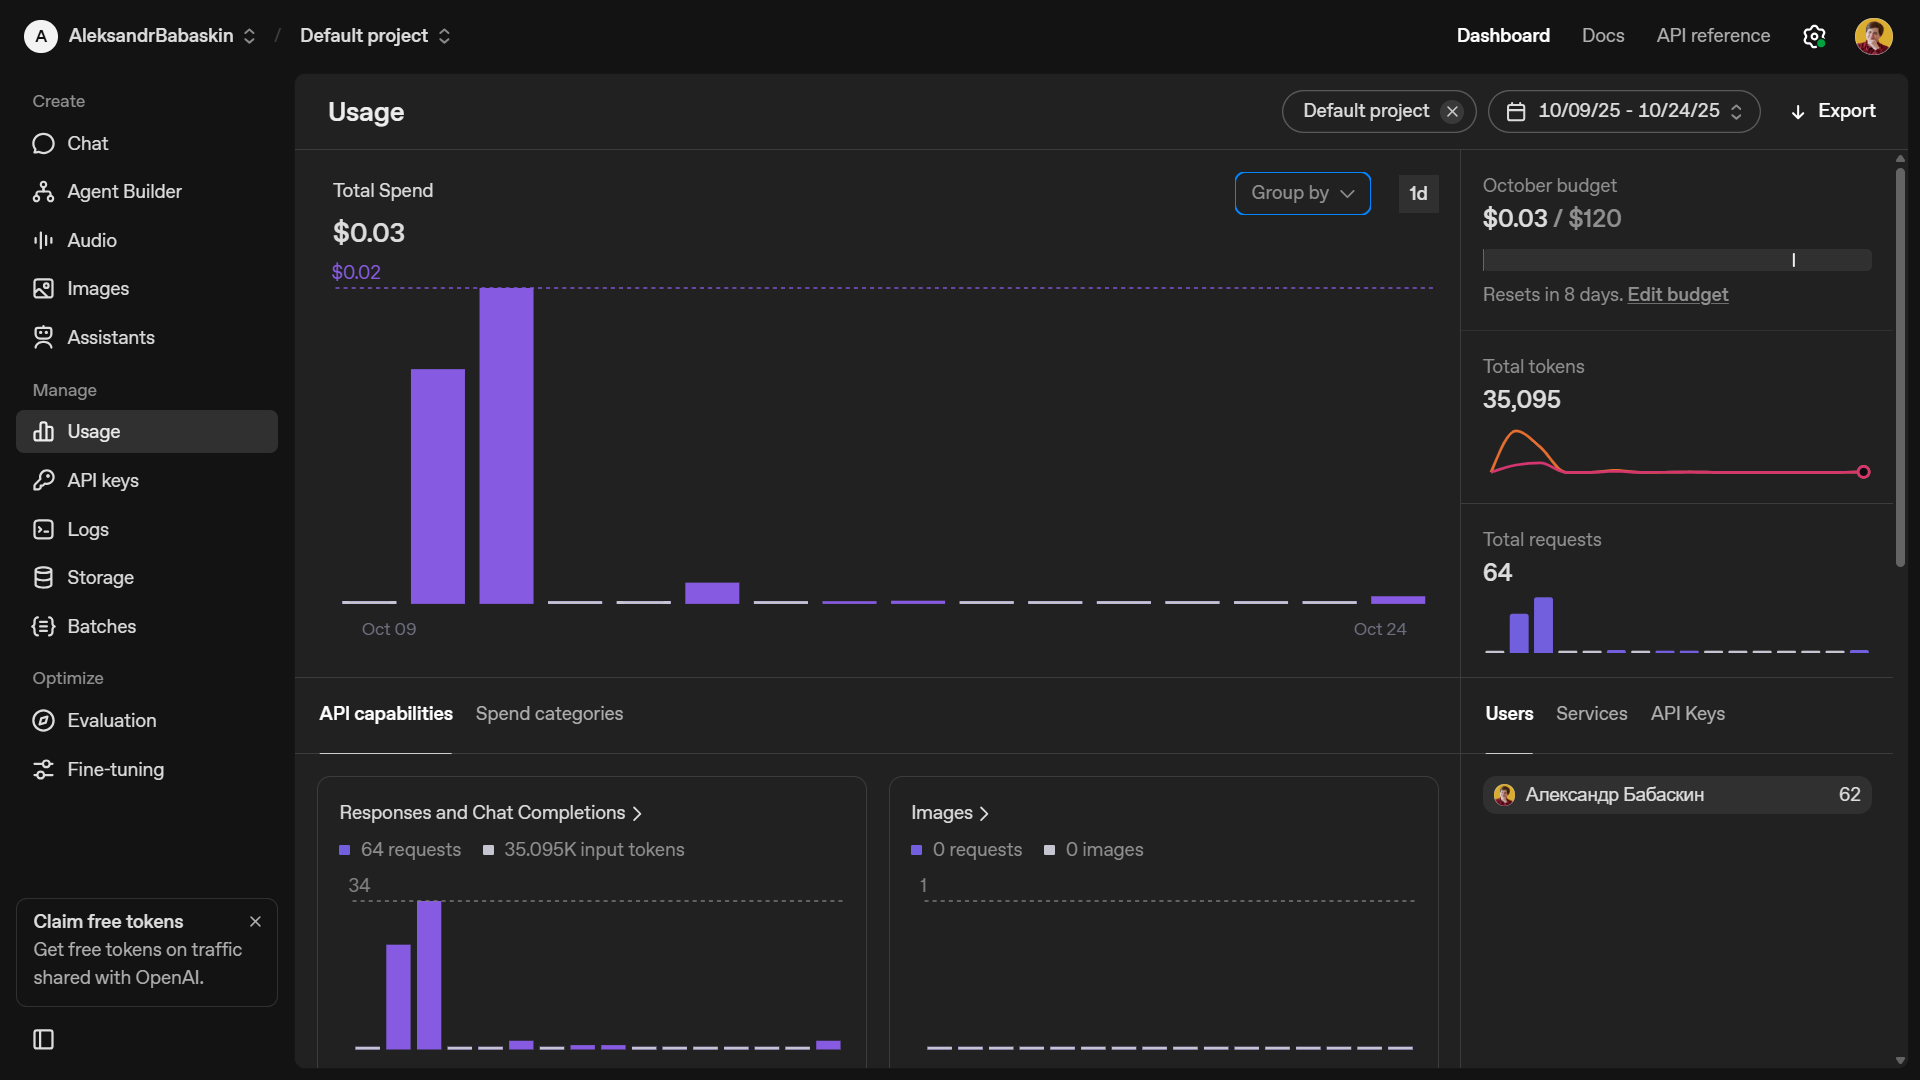The image size is (1920, 1080).
Task: Select the Audio waveform icon
Action: coord(43,240)
